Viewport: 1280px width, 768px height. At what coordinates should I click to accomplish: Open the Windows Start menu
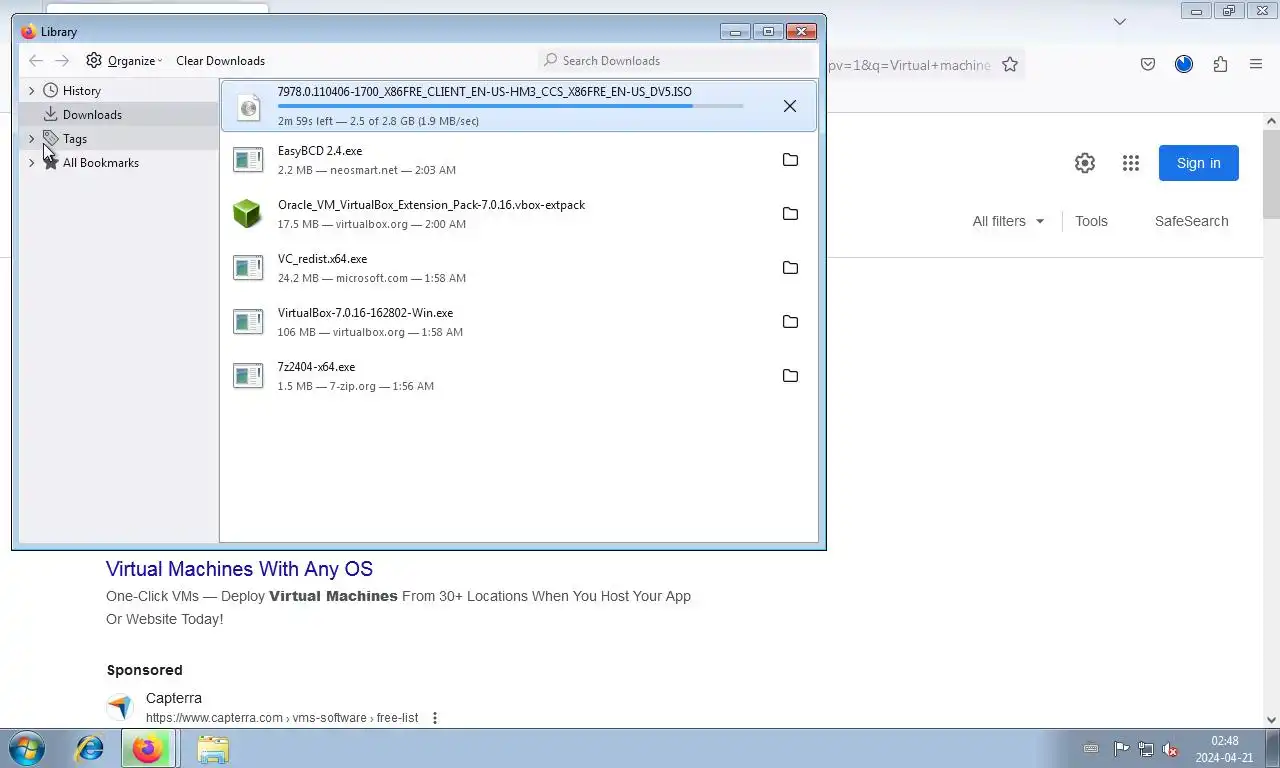pyautogui.click(x=26, y=748)
